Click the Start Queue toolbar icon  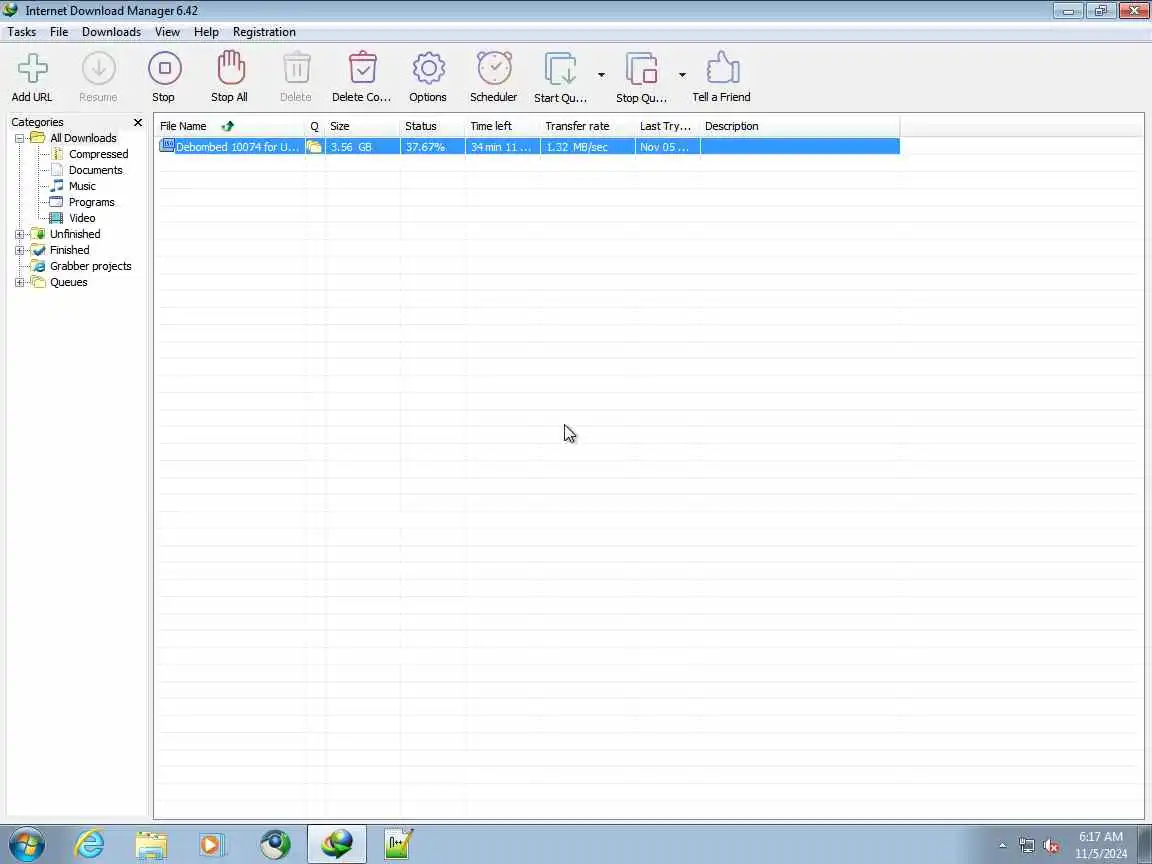[x=561, y=69]
